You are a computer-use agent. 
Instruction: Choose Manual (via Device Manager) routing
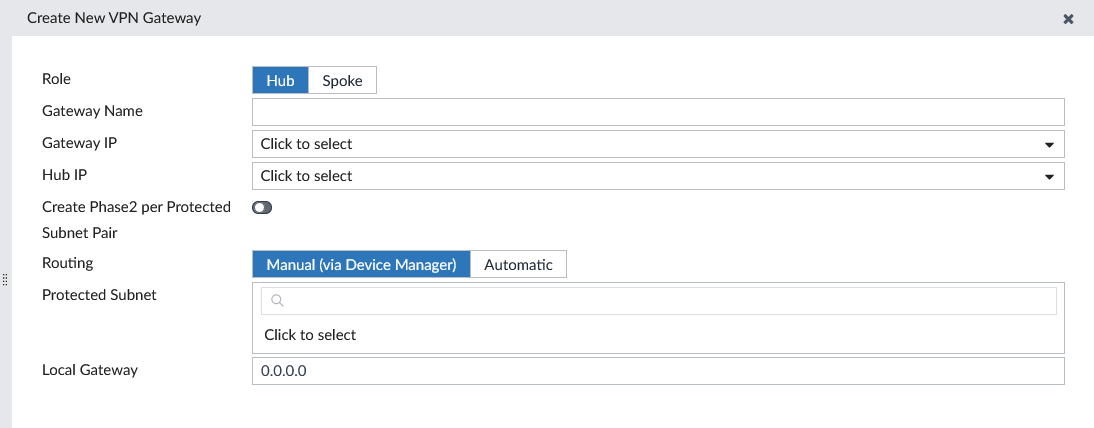coord(361,265)
